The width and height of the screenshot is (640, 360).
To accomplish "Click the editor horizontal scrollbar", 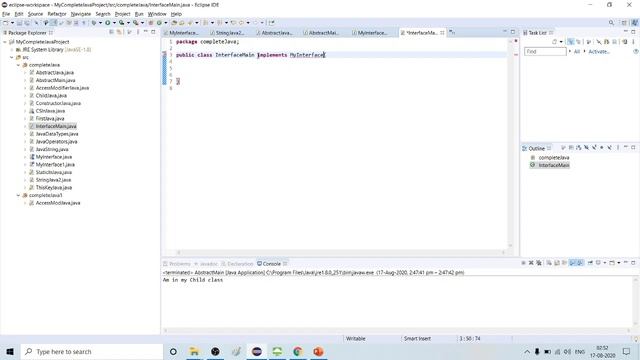I will point(340,252).
